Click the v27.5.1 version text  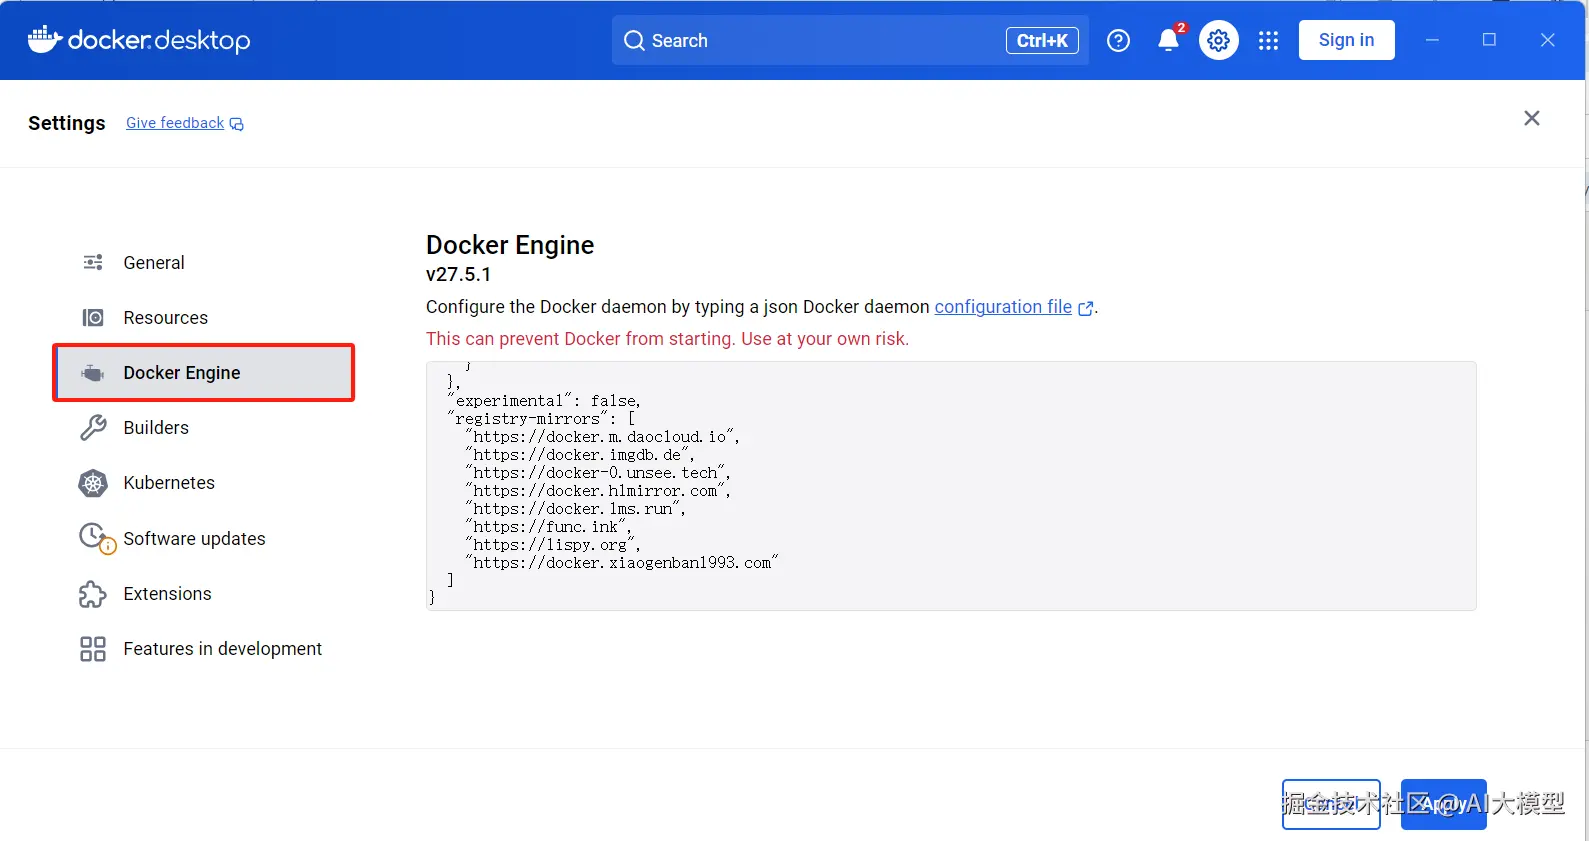458,274
